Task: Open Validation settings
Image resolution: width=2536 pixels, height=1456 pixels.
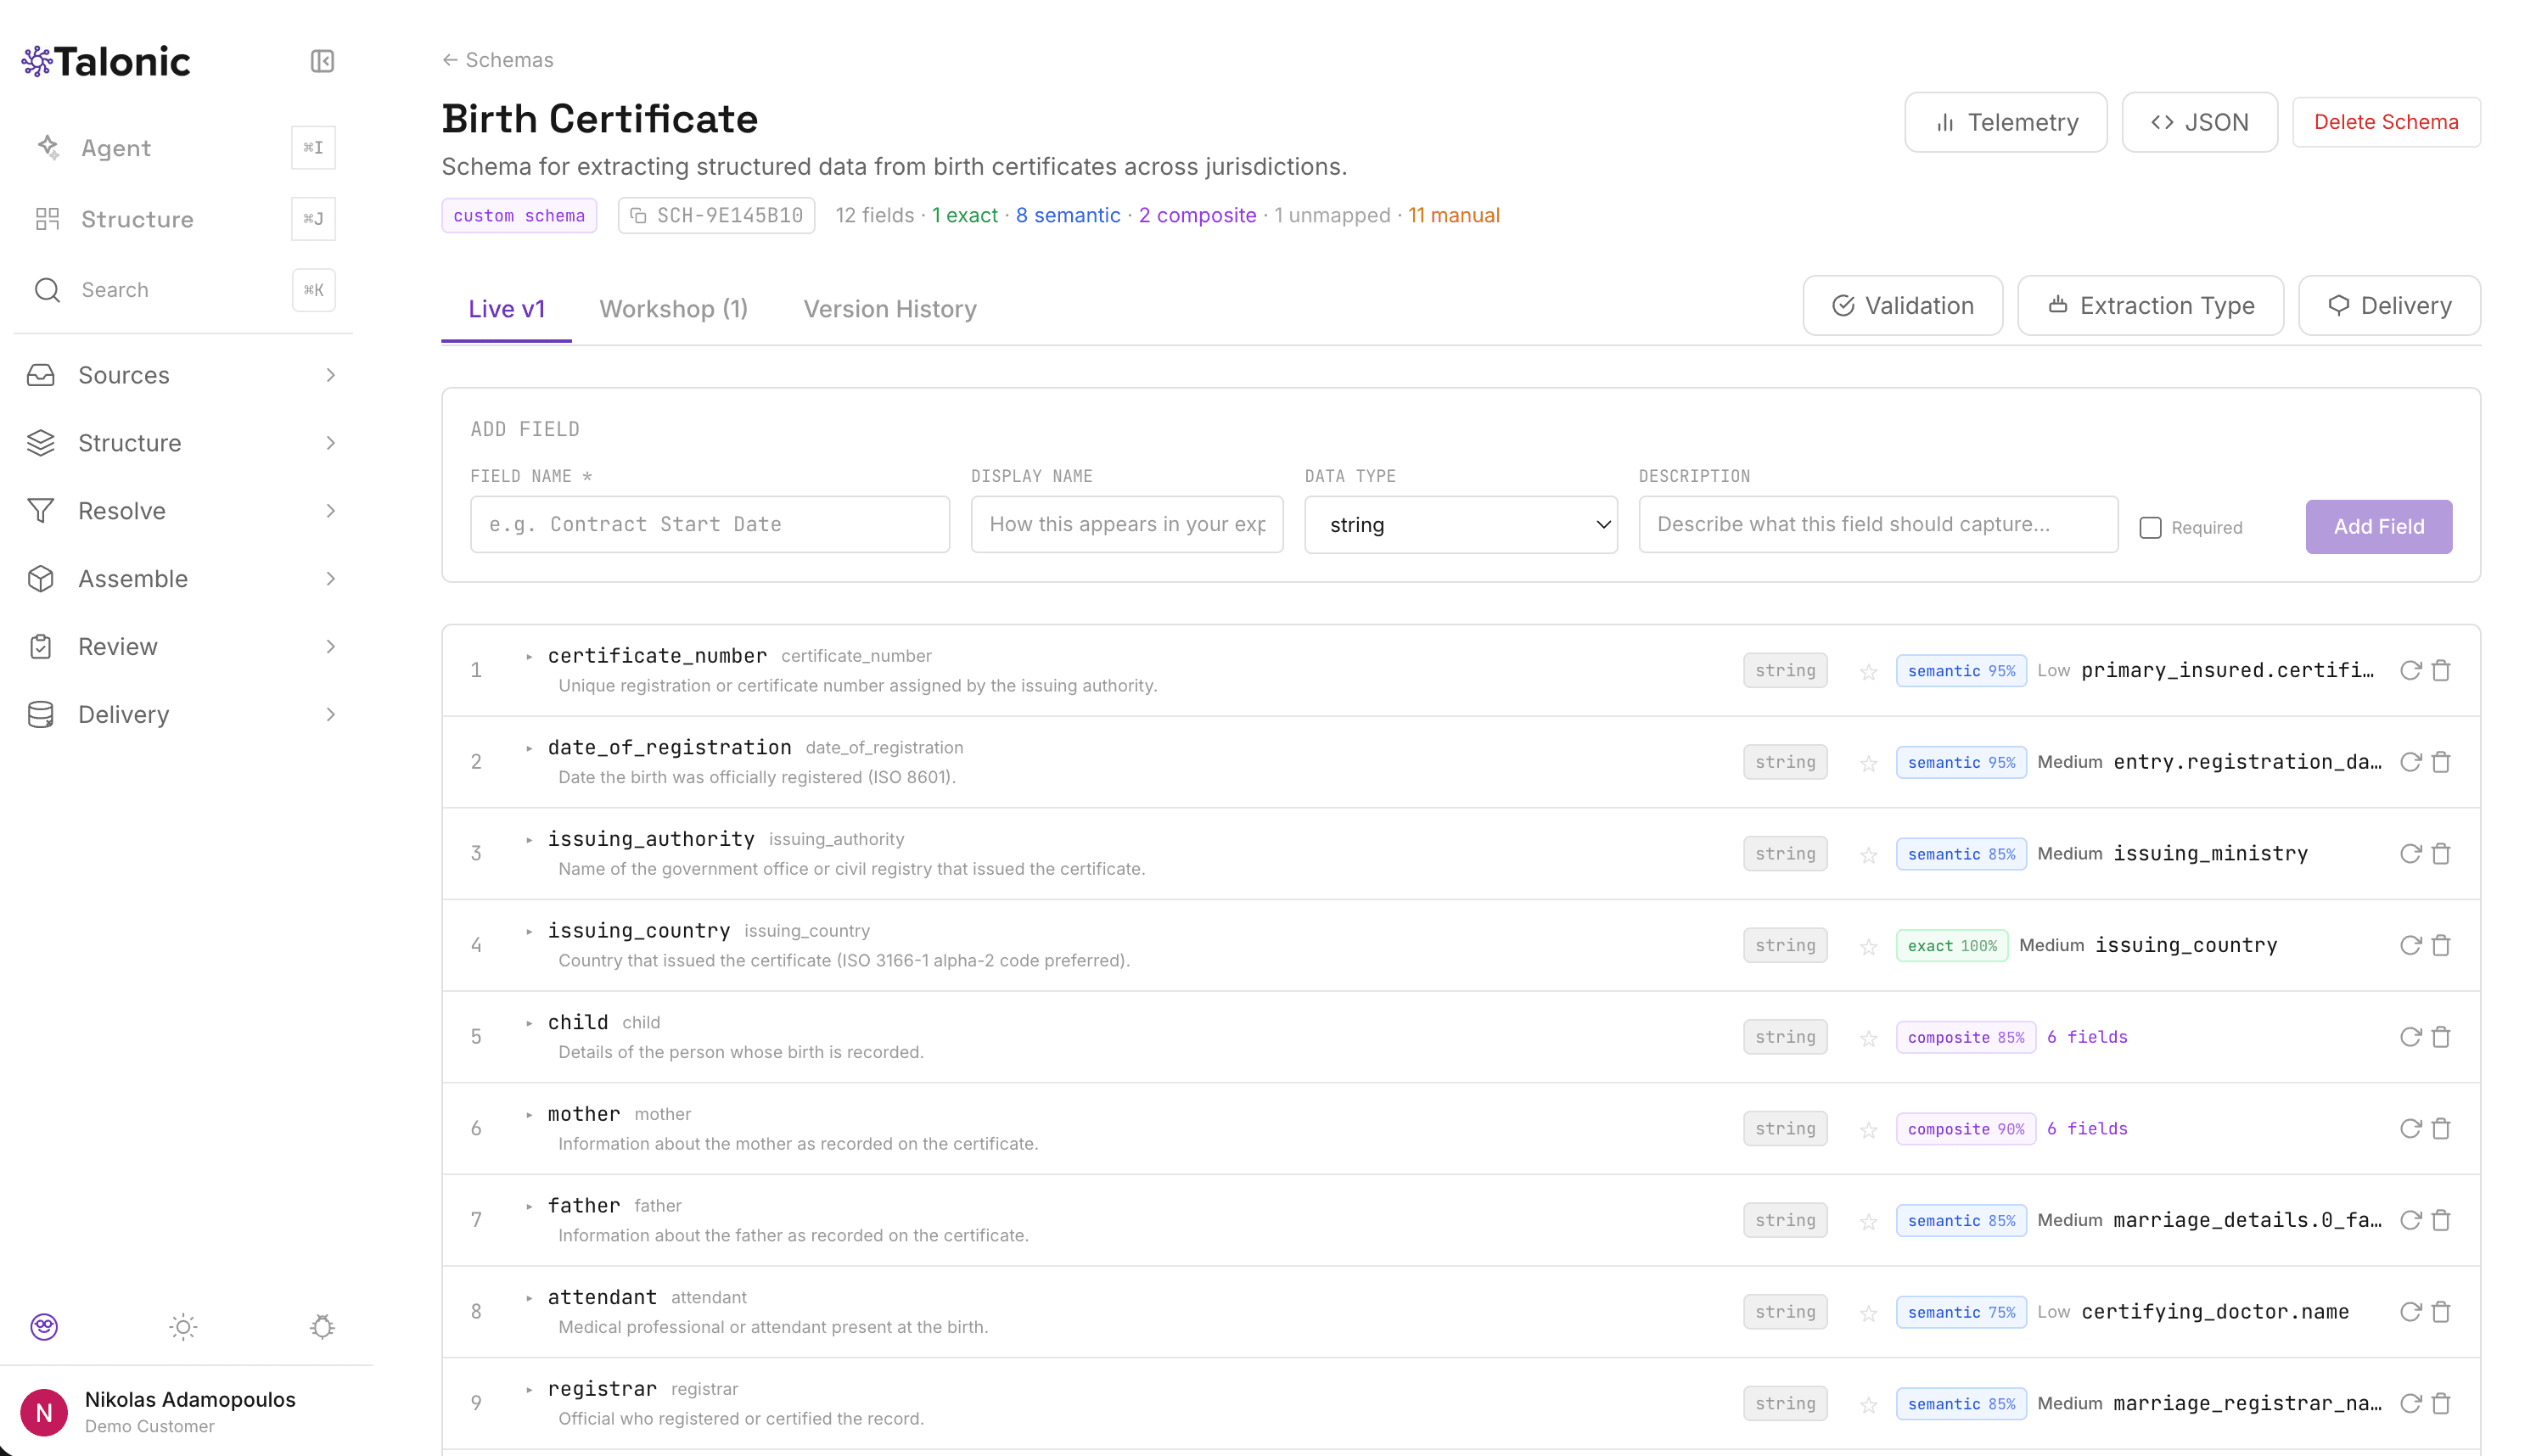Action: 1902,305
